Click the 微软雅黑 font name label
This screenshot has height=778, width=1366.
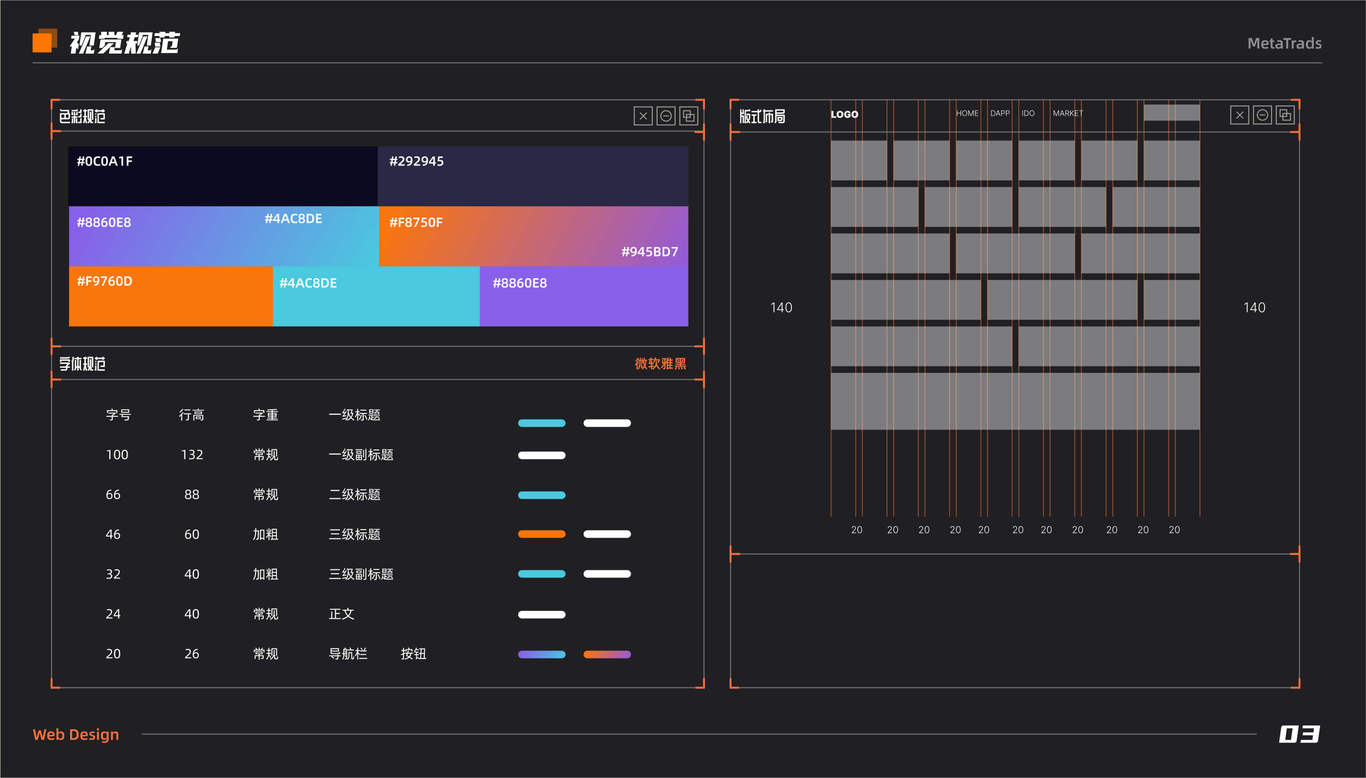point(661,364)
